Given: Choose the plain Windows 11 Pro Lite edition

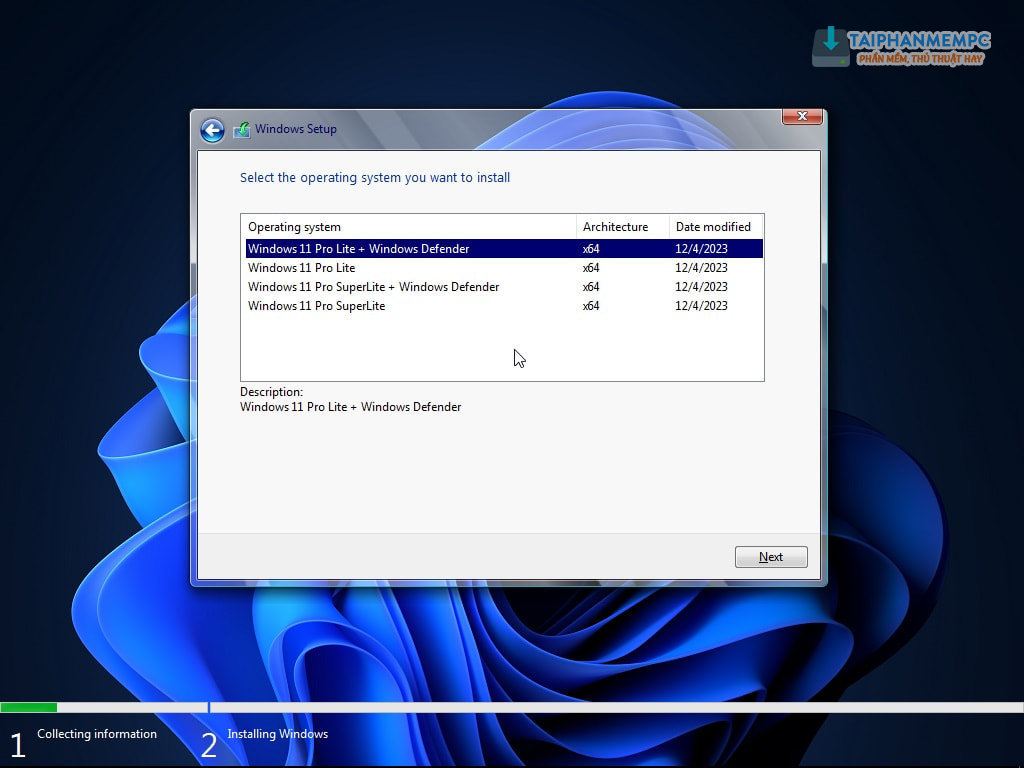Looking at the screenshot, I should (301, 268).
